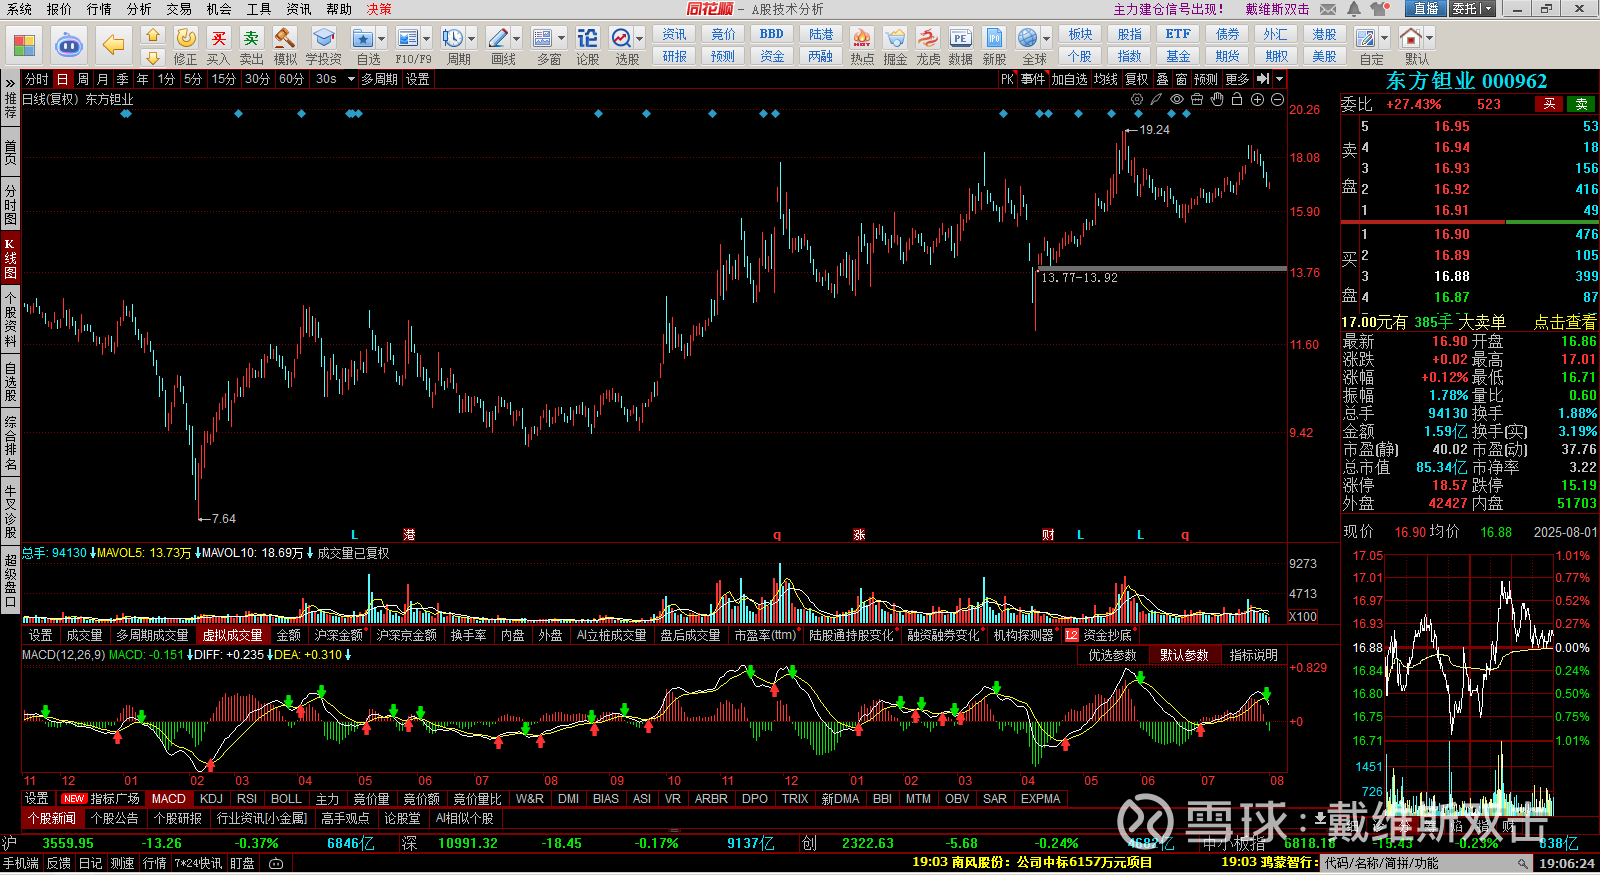
Task: Open the 周期 clock icon
Action: pos(452,38)
